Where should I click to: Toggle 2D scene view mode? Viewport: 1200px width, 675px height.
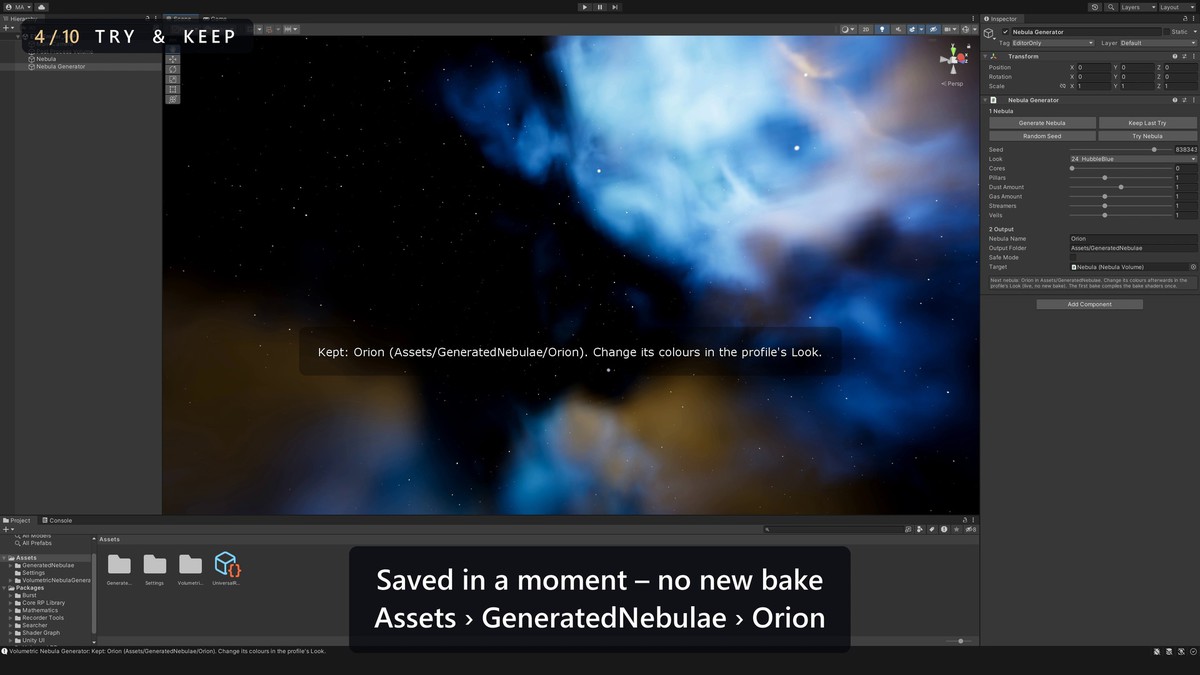[866, 29]
